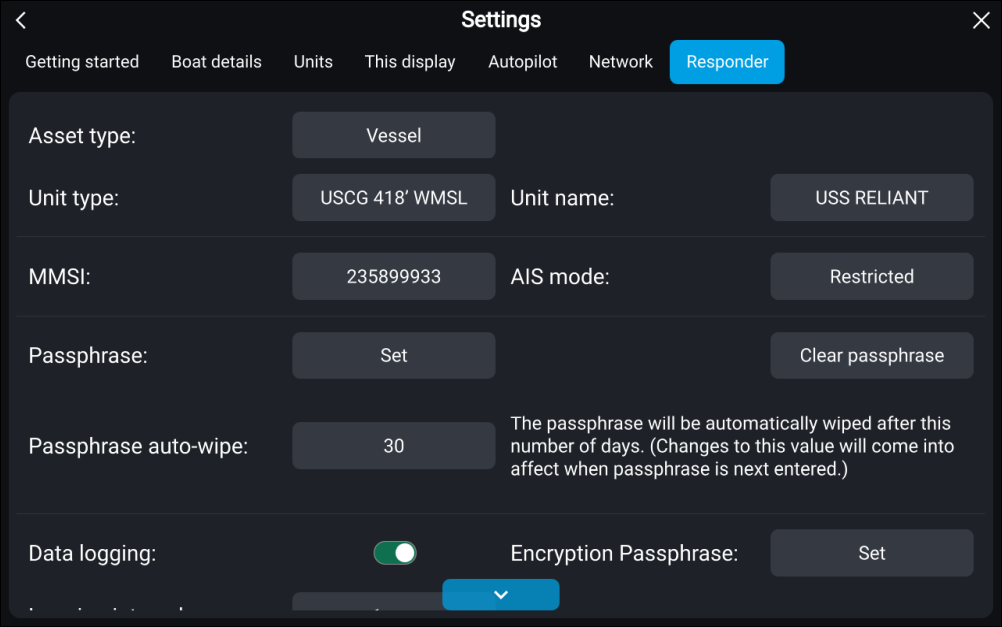Open the Autopilot tab
The height and width of the screenshot is (627, 1002).
(x=522, y=62)
